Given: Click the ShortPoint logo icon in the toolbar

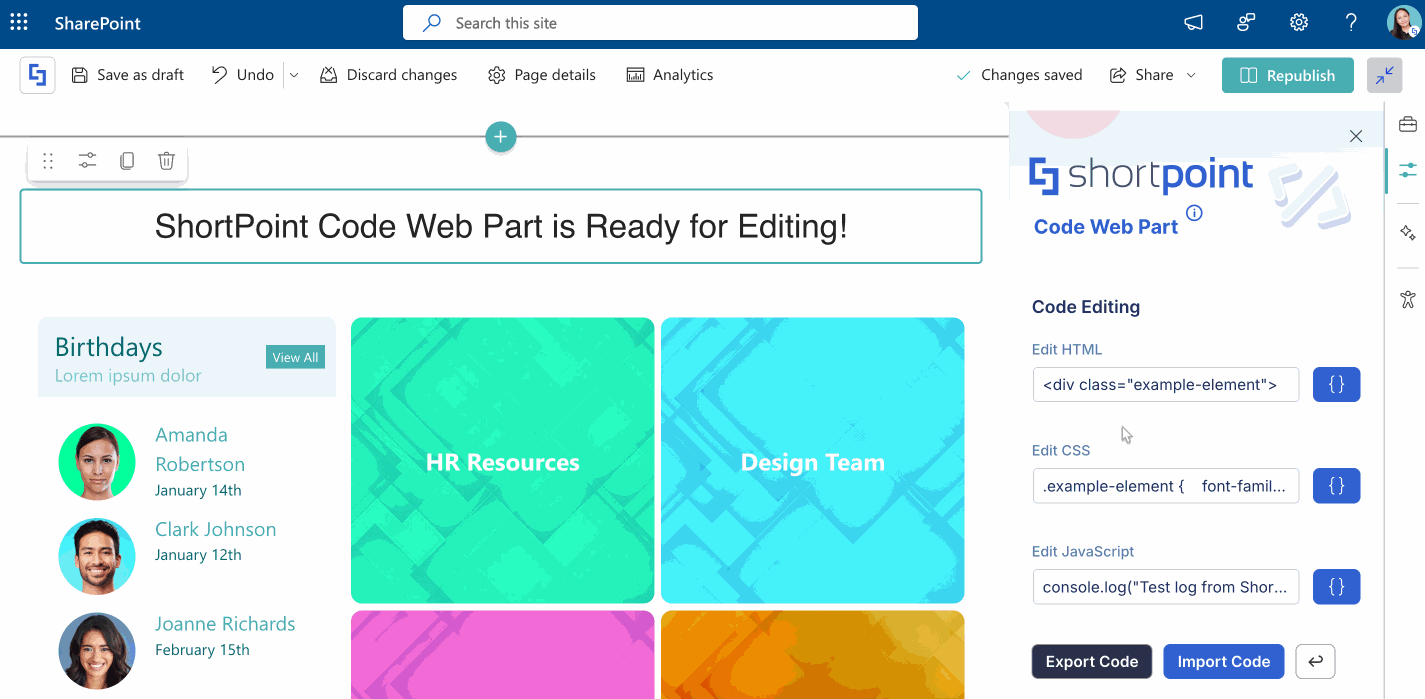Looking at the screenshot, I should (x=38, y=75).
